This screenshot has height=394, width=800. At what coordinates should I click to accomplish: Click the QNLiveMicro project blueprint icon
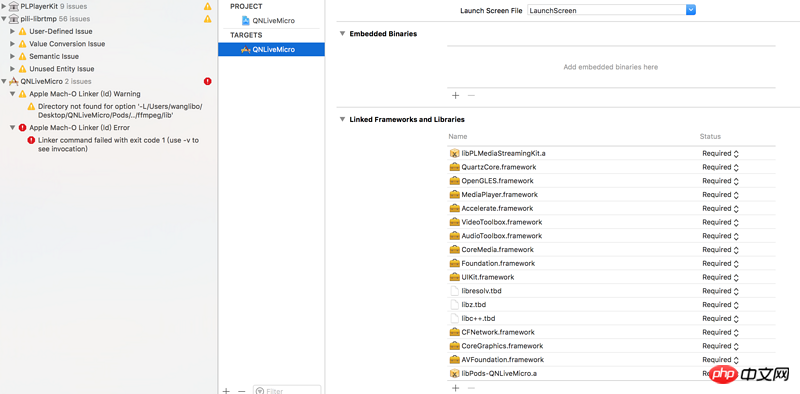[x=246, y=21]
